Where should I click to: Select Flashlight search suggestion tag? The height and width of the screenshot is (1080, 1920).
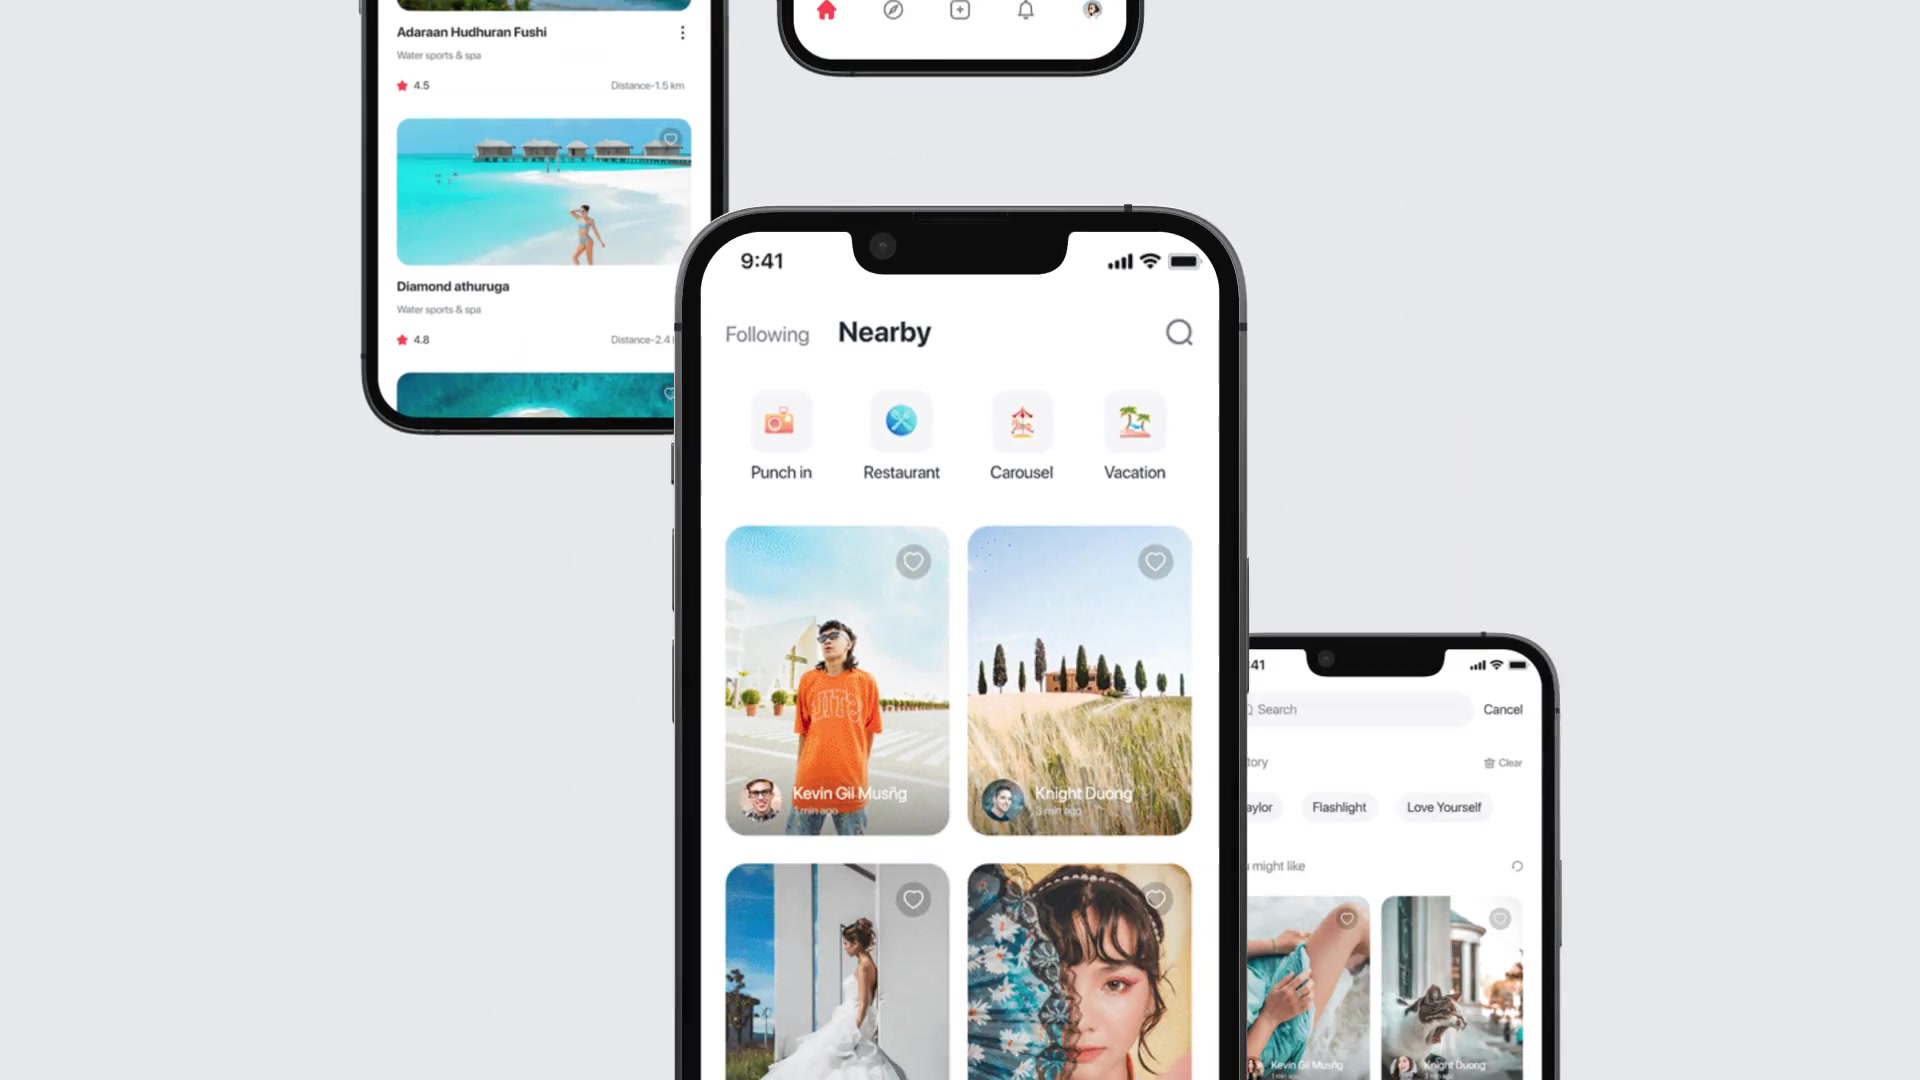pyautogui.click(x=1338, y=807)
